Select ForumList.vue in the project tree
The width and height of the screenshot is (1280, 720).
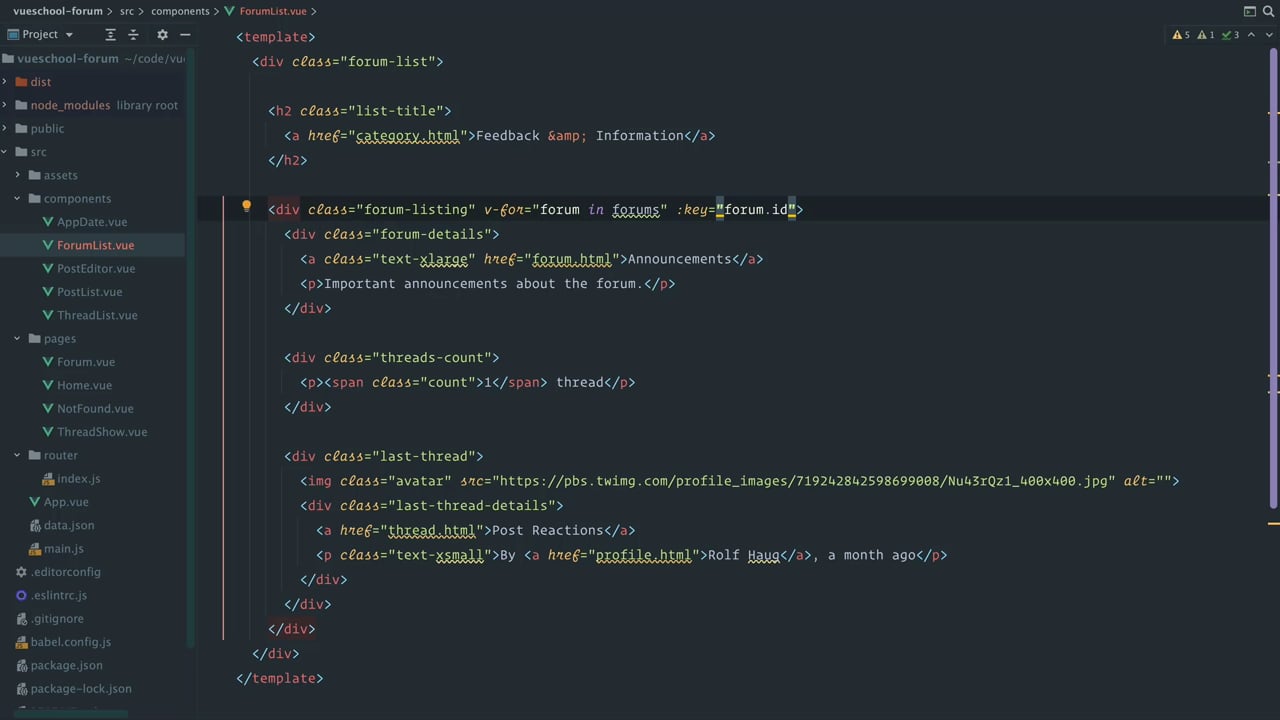coord(95,245)
